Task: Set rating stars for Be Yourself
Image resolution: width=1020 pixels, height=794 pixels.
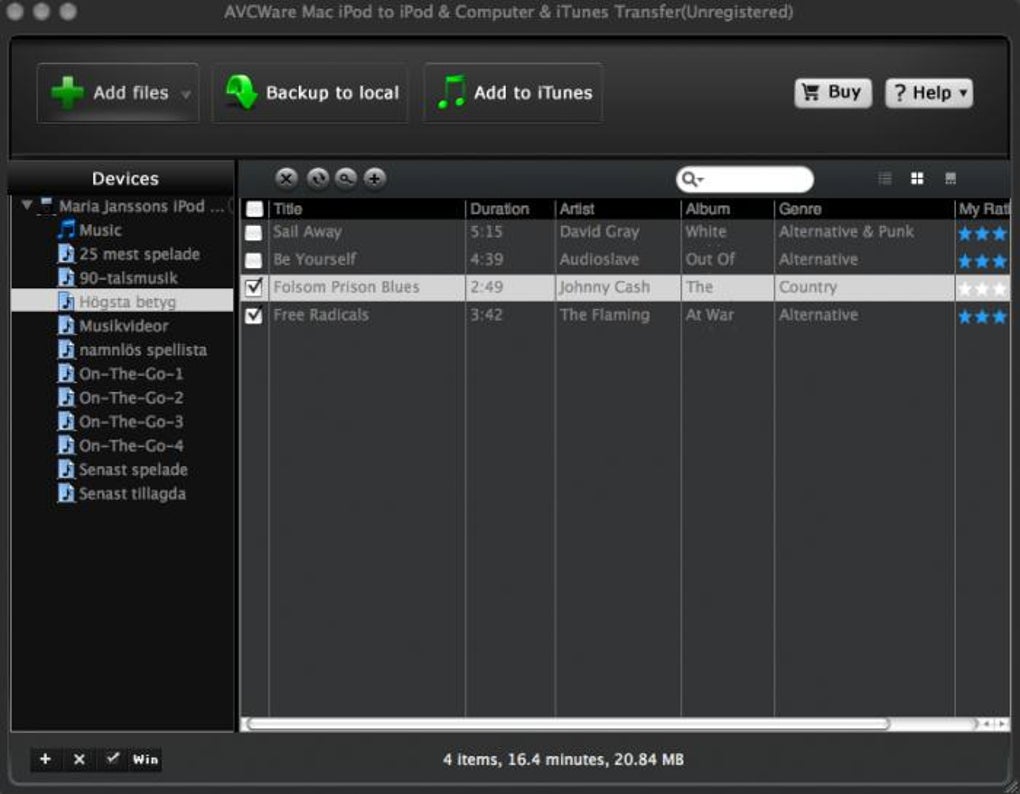Action: coord(982,261)
